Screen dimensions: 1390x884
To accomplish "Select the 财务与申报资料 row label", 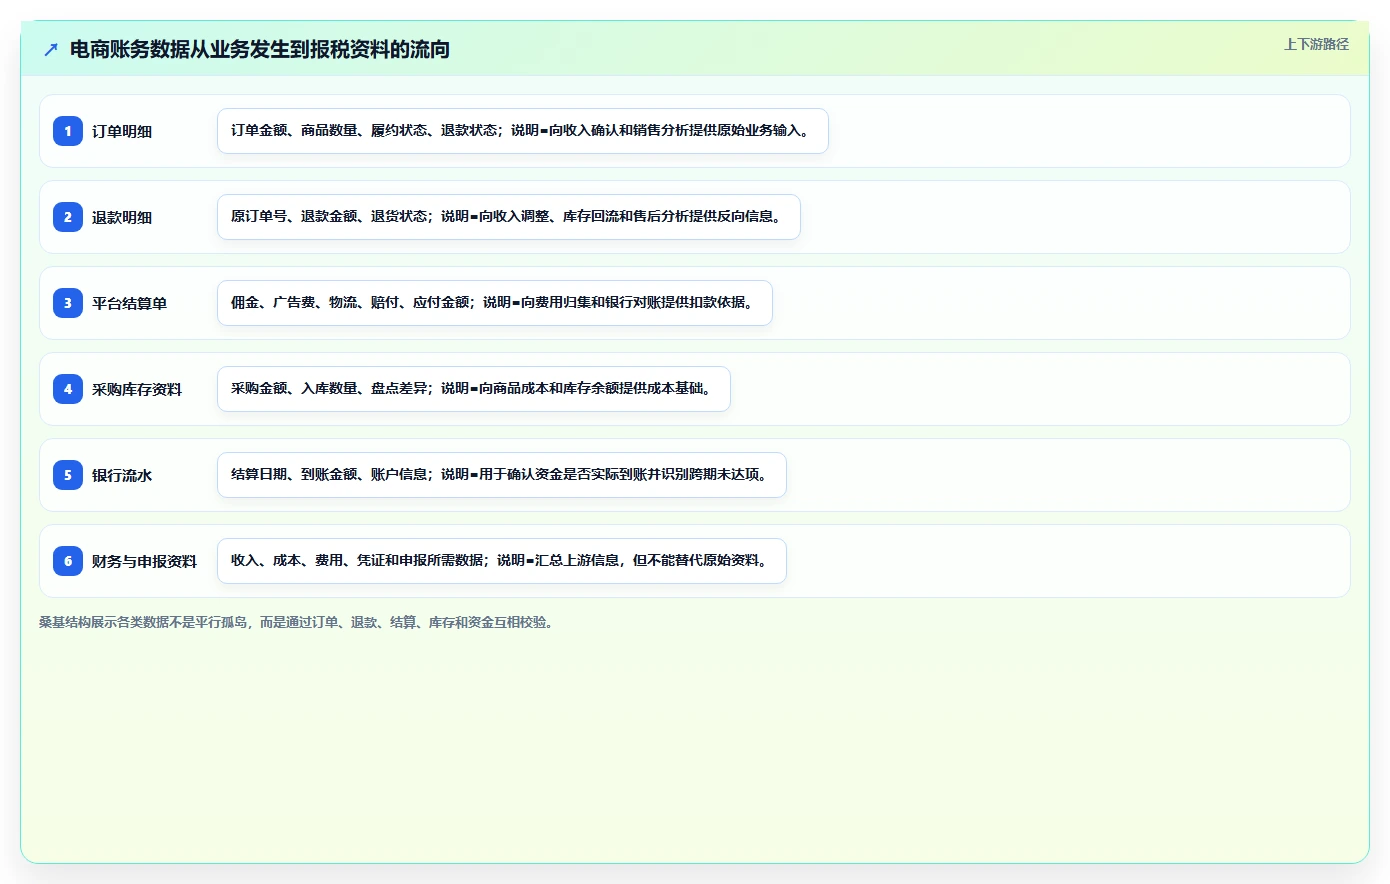I will pos(144,561).
